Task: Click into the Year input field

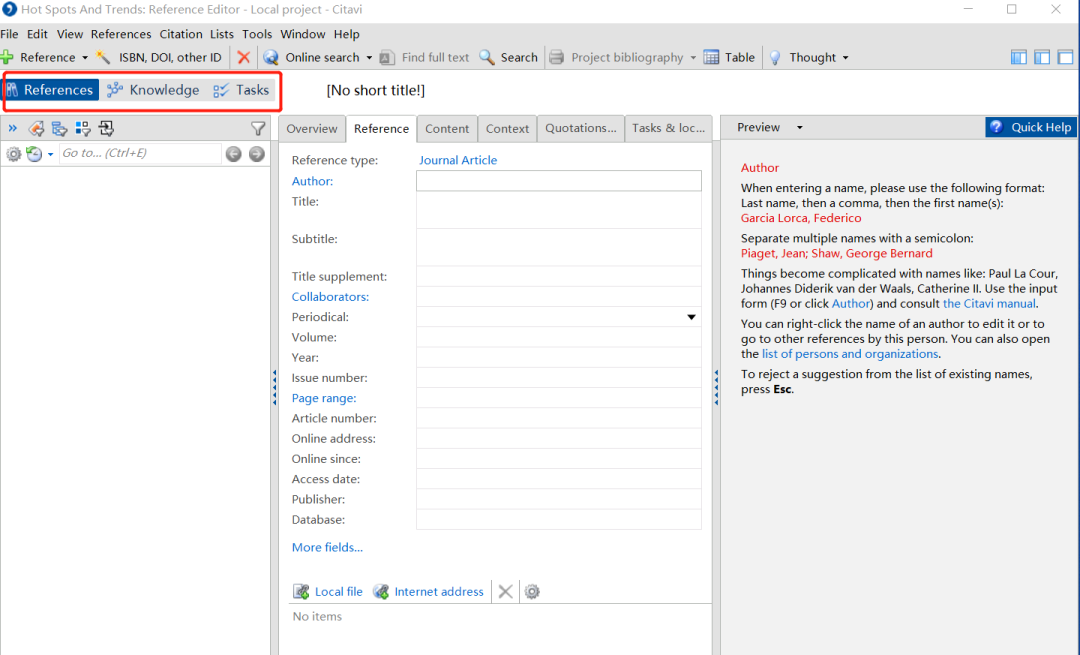Action: pos(559,357)
